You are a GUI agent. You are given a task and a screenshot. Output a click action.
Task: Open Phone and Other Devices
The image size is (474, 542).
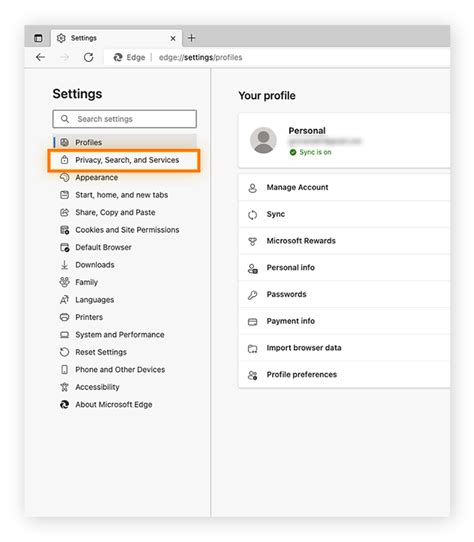tap(120, 370)
